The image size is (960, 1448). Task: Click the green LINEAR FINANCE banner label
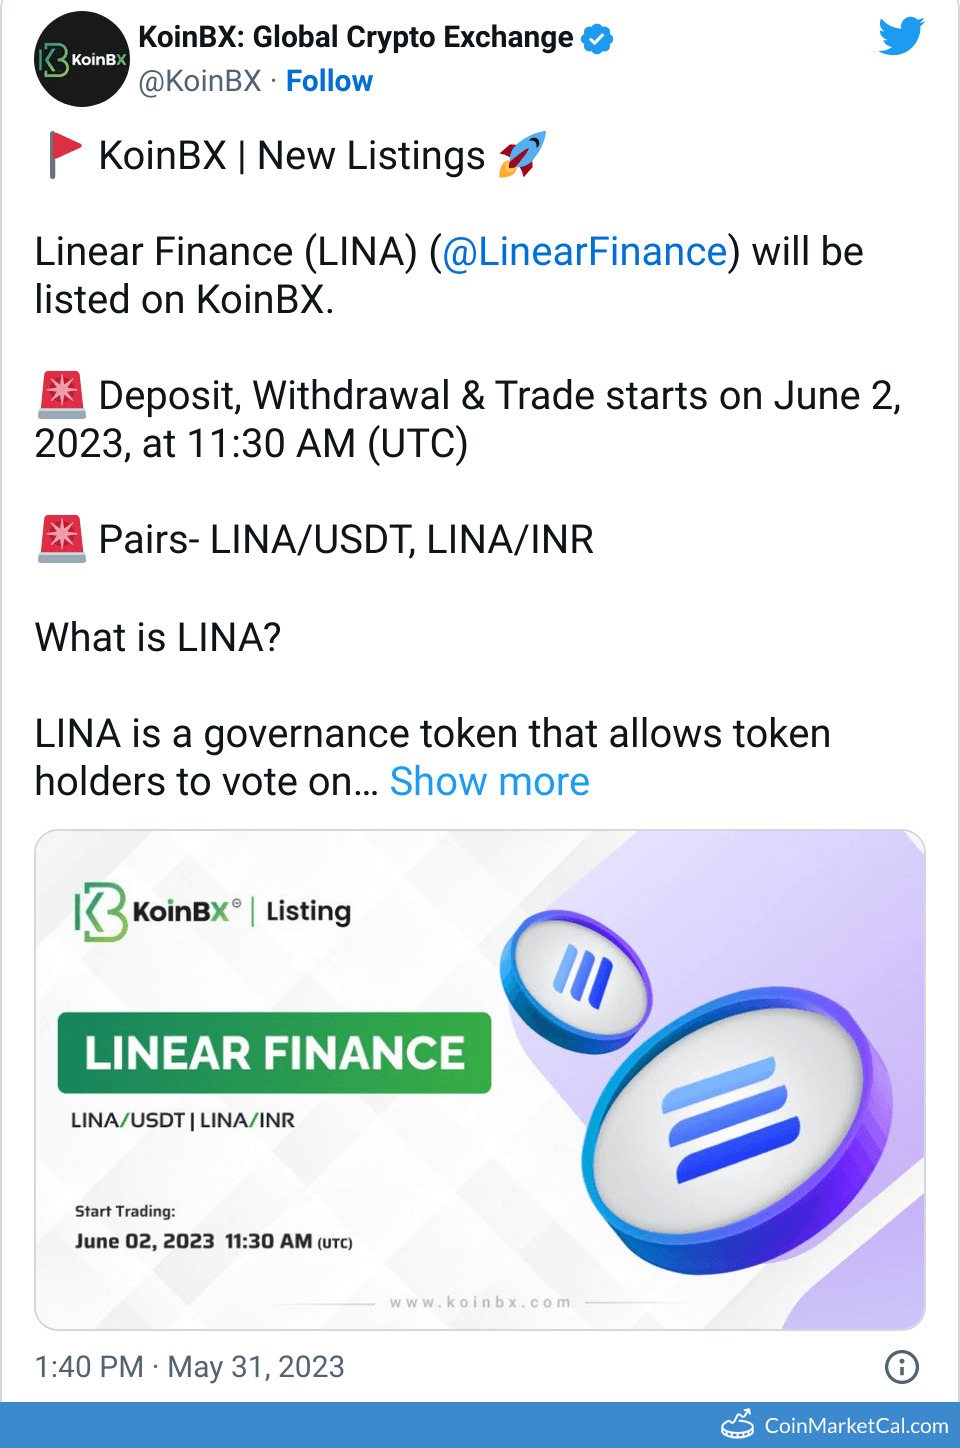pos(274,1053)
